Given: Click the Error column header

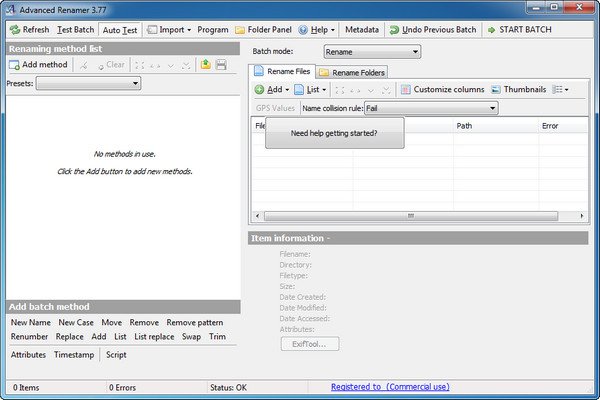Looking at the screenshot, I should [563, 126].
